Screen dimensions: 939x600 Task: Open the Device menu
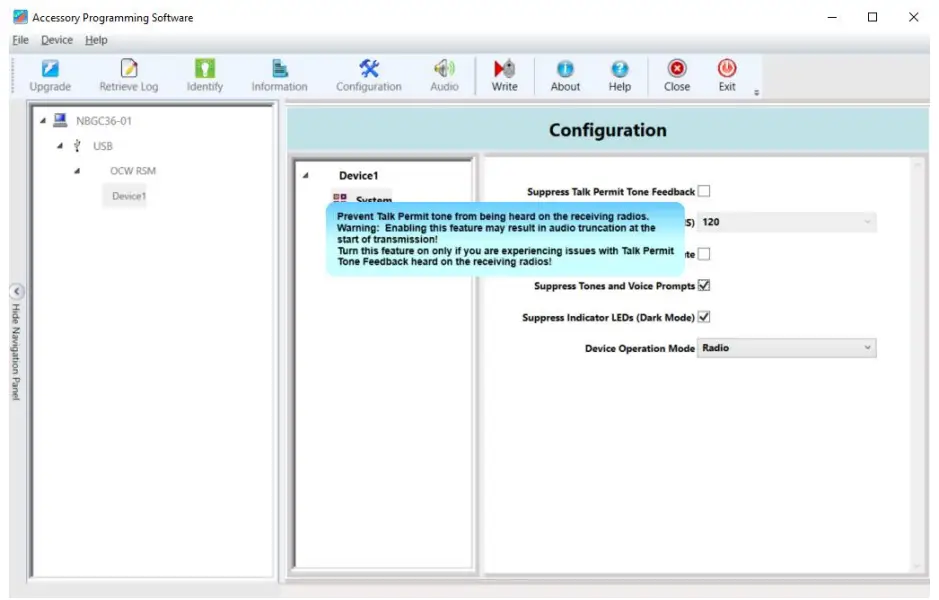point(56,40)
